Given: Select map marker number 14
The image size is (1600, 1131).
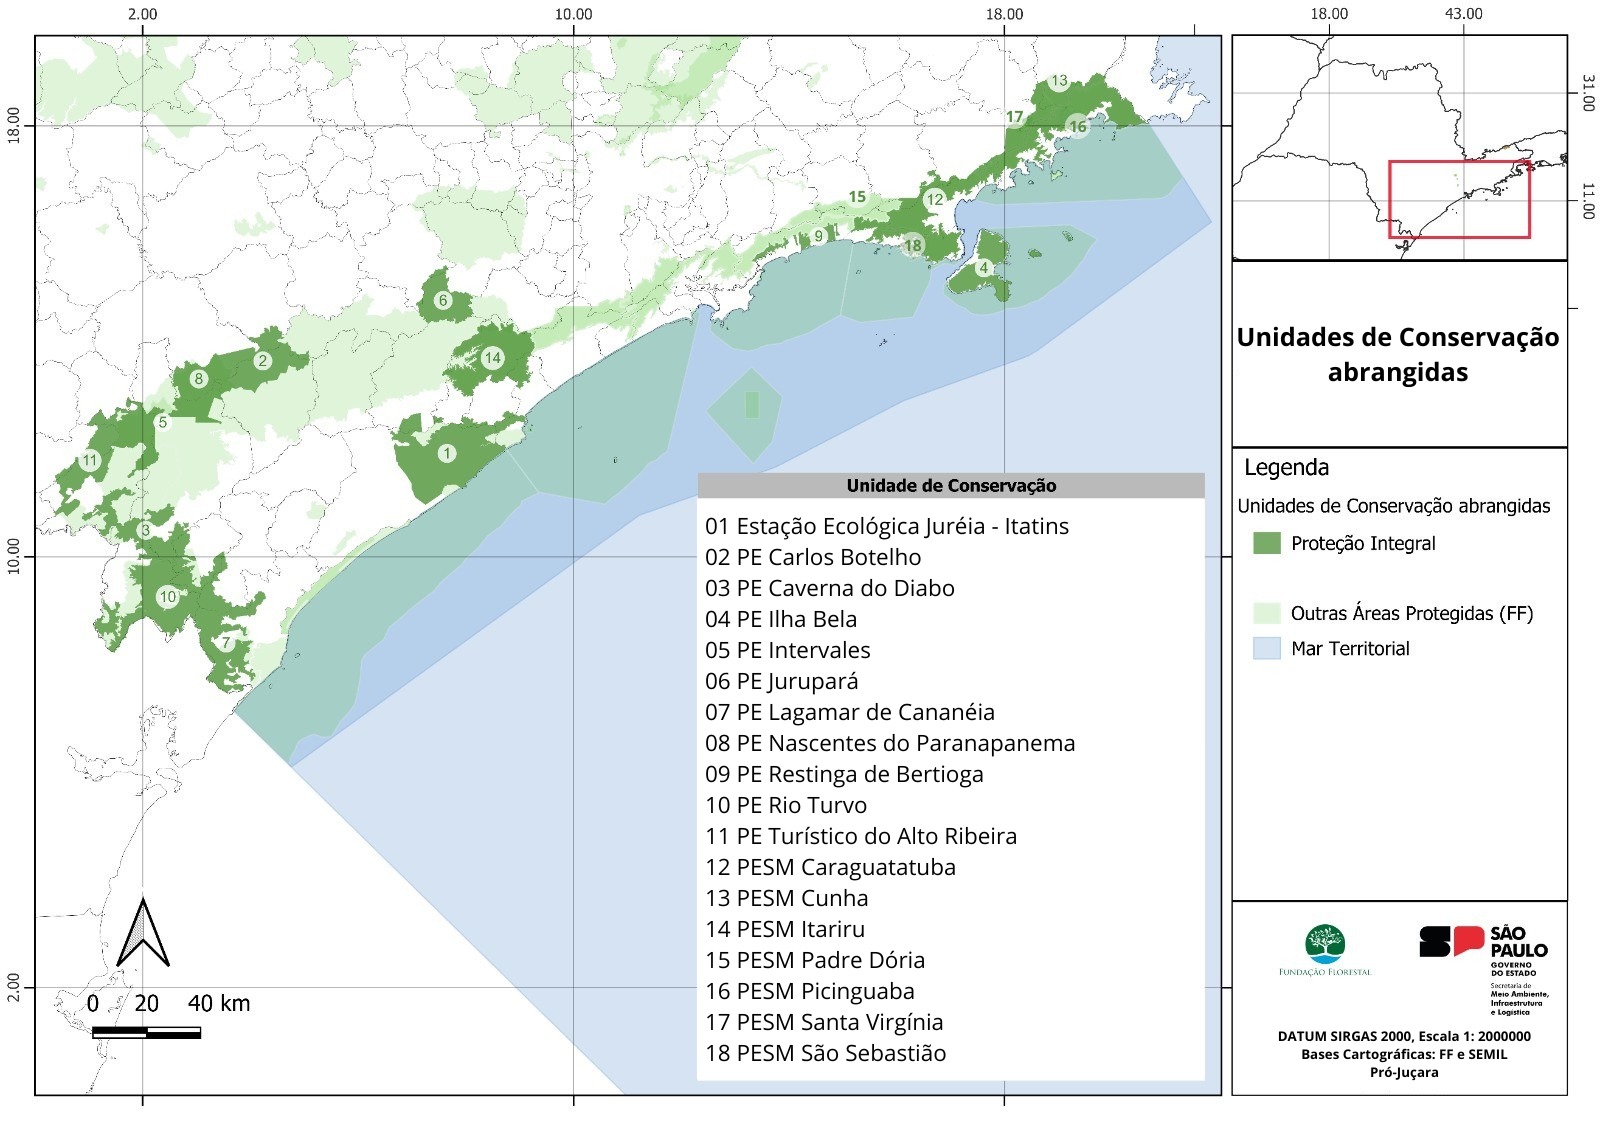Looking at the screenshot, I should (x=492, y=358).
